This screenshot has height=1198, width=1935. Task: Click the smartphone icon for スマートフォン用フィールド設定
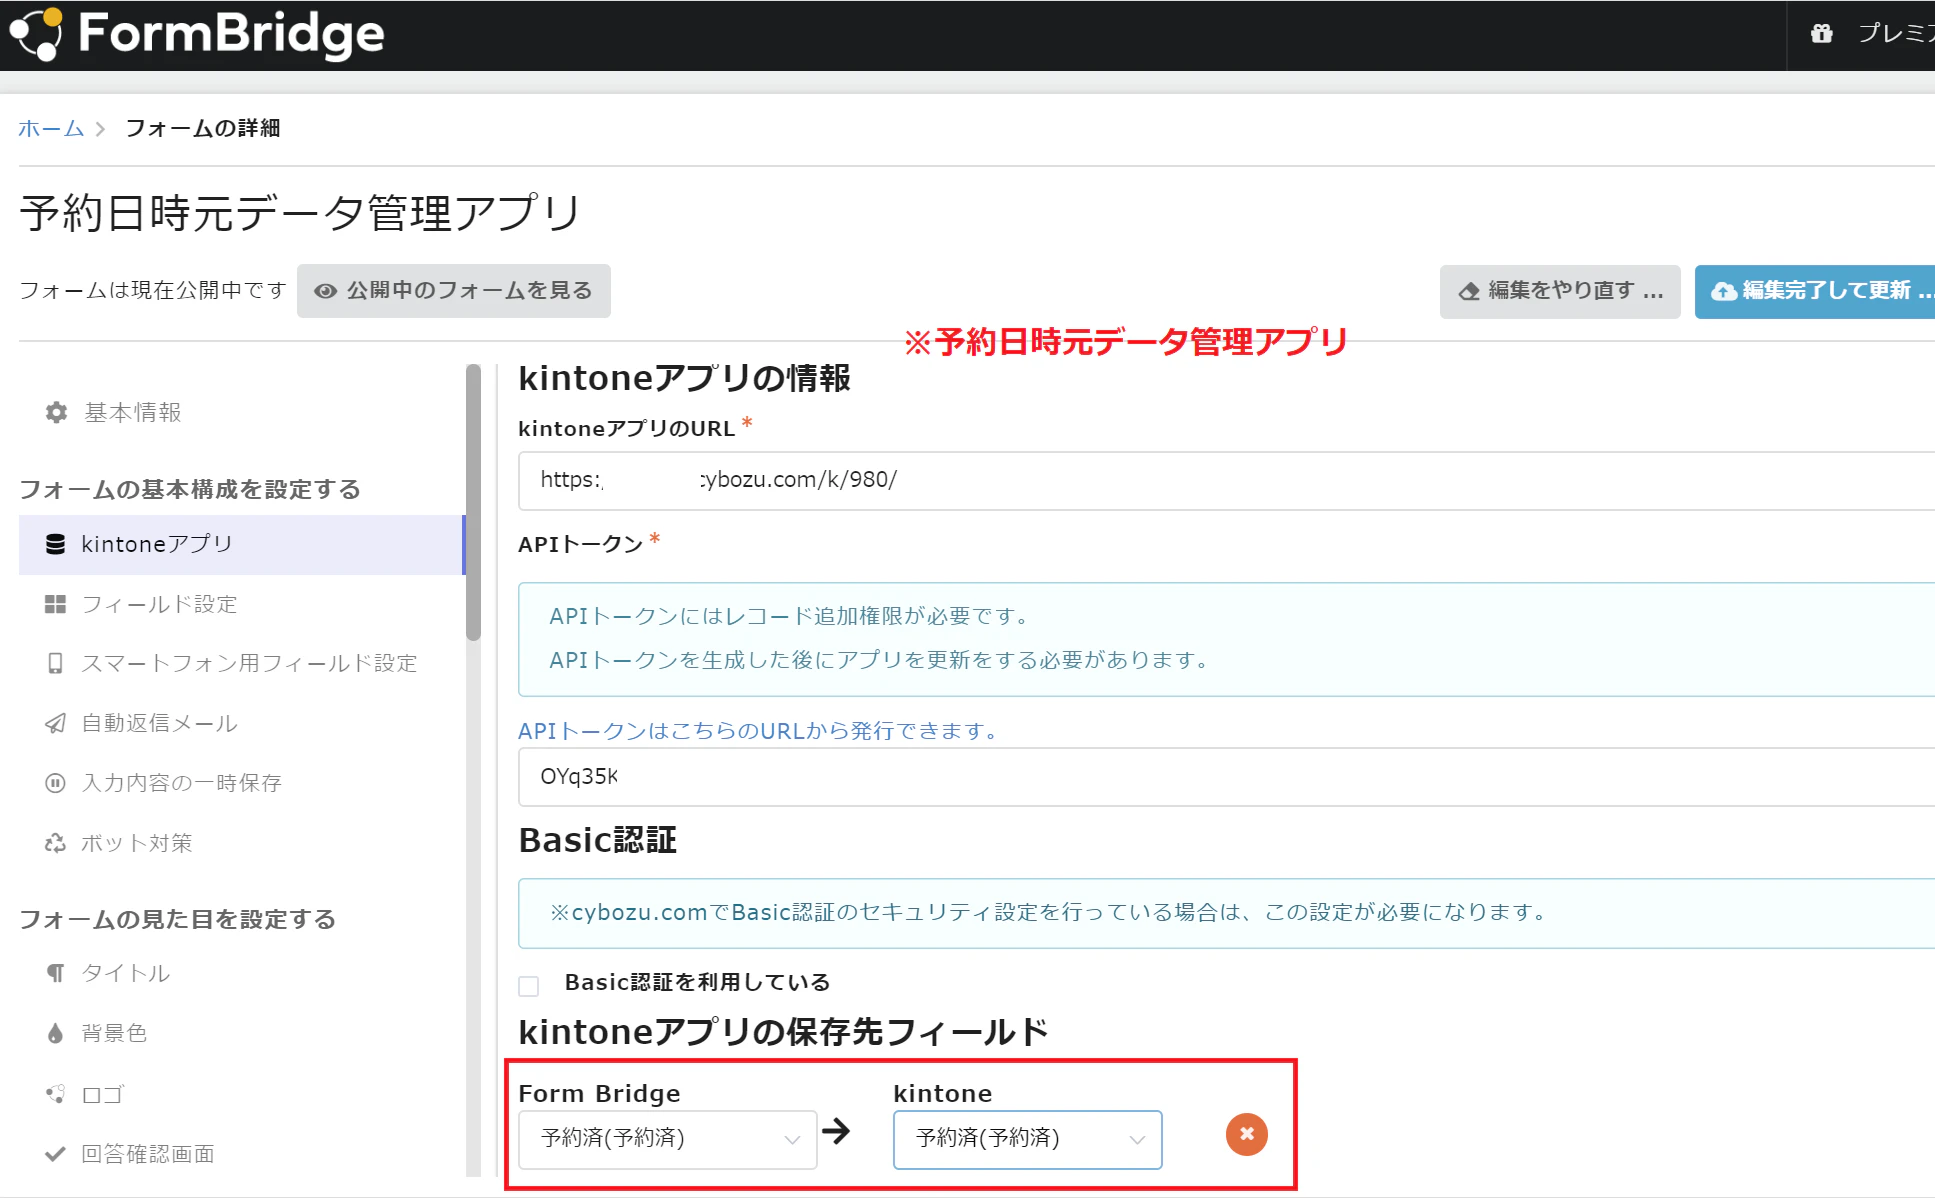(55, 663)
